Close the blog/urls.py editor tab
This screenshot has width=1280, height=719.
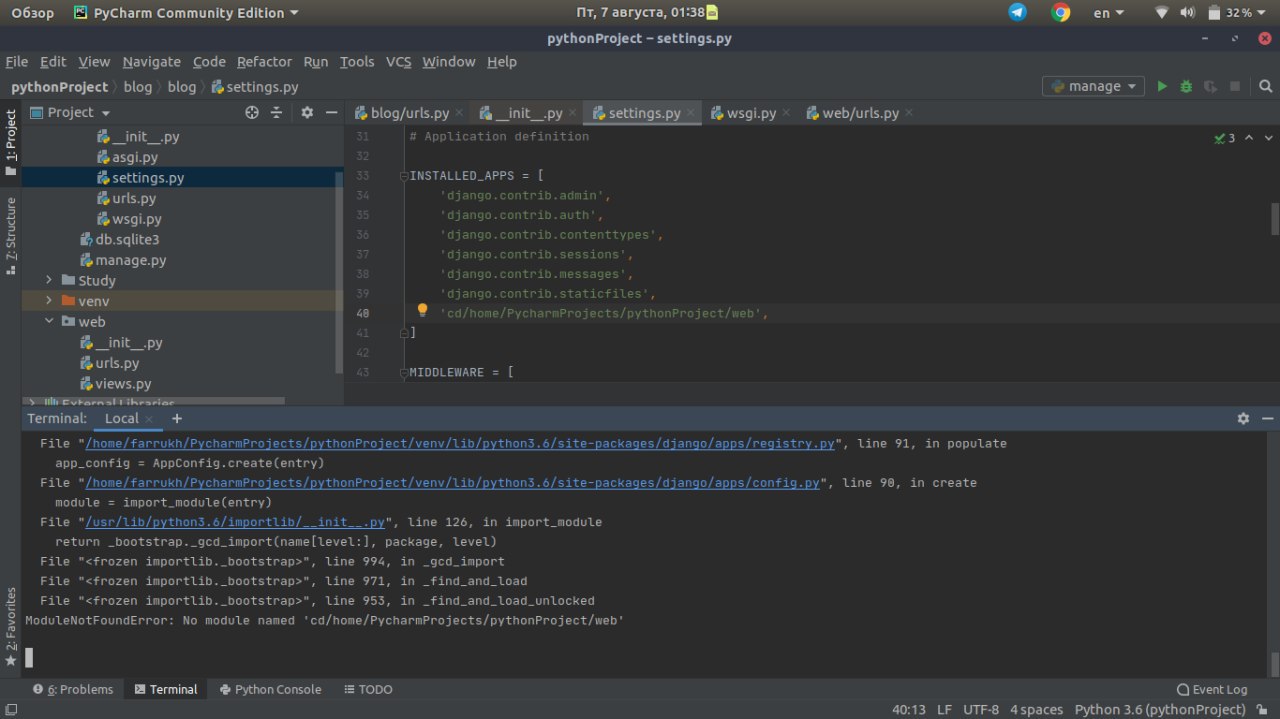click(458, 113)
